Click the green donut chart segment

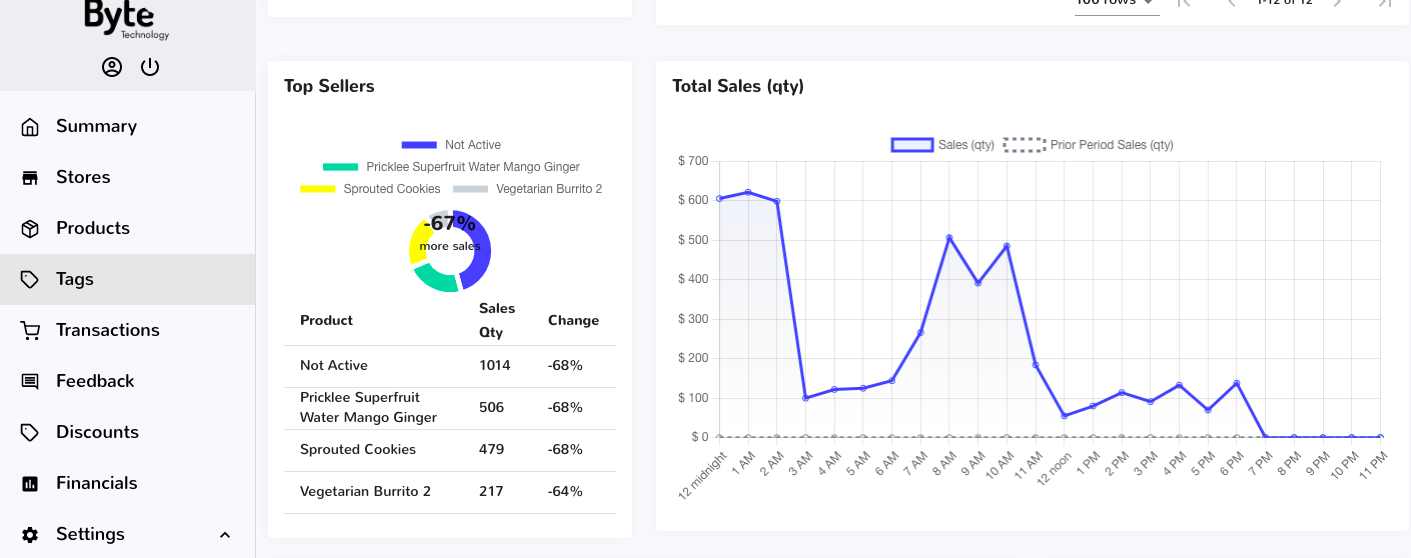pos(434,279)
